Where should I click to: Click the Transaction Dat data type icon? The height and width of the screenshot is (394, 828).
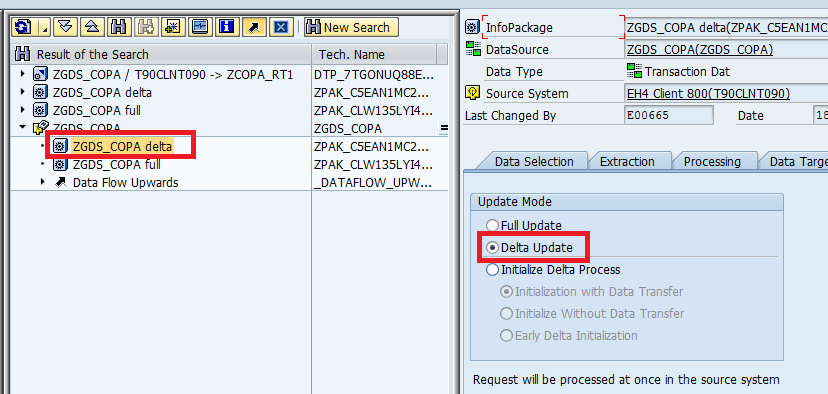coord(634,71)
